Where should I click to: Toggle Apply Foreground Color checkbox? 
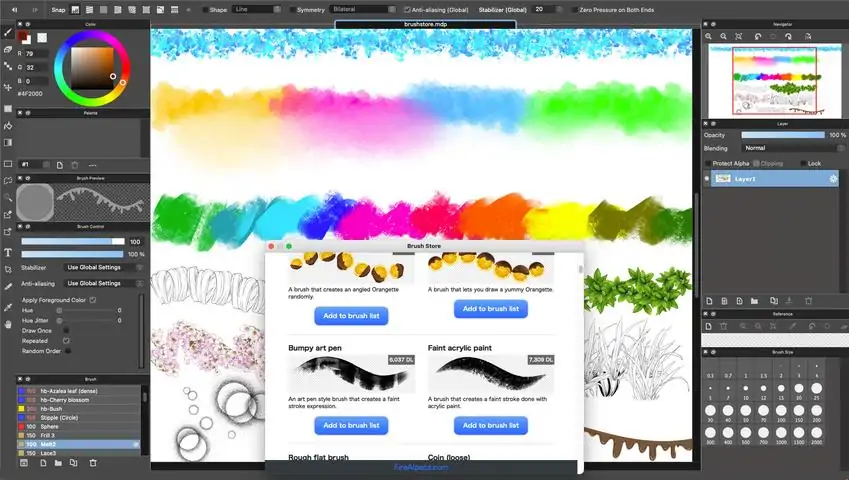coord(93,299)
